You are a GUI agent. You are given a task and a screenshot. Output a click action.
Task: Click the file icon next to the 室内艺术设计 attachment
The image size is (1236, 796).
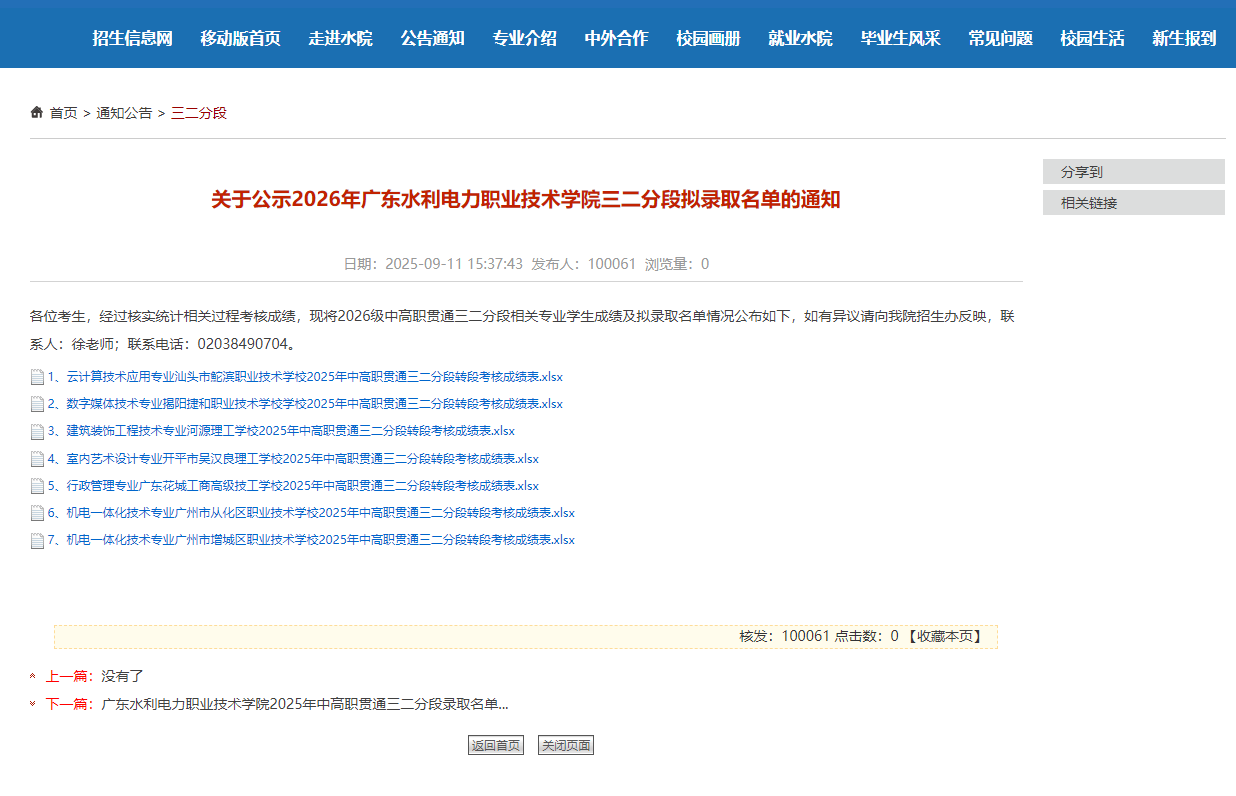36,458
